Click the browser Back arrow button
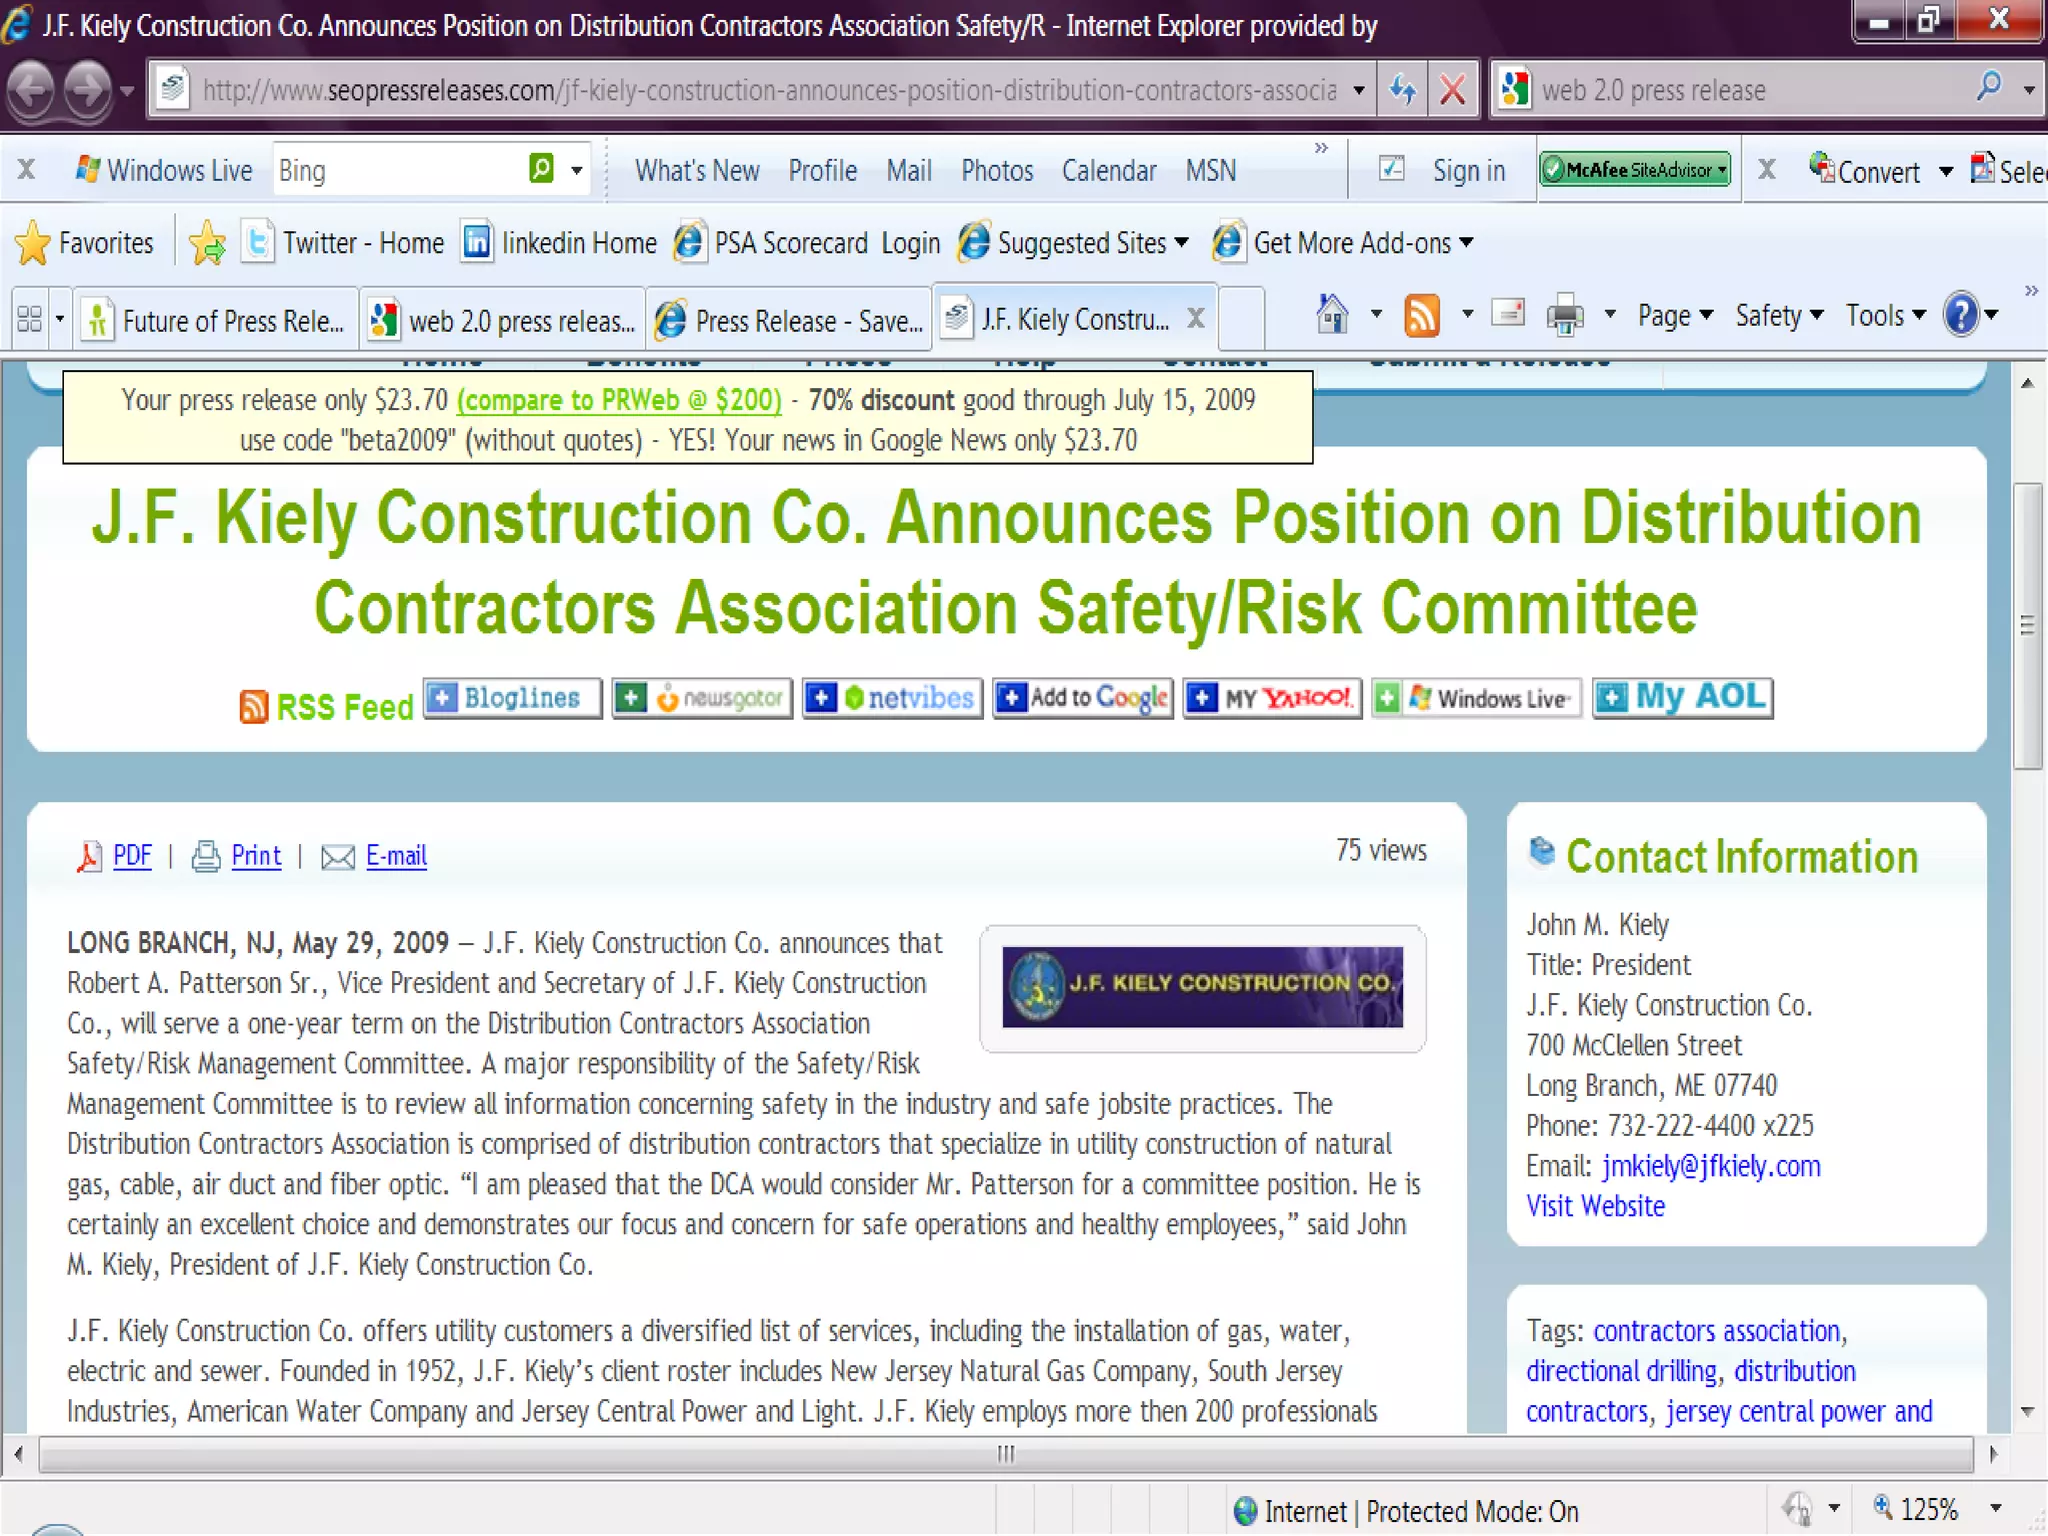Image resolution: width=2048 pixels, height=1536 pixels. click(x=32, y=90)
